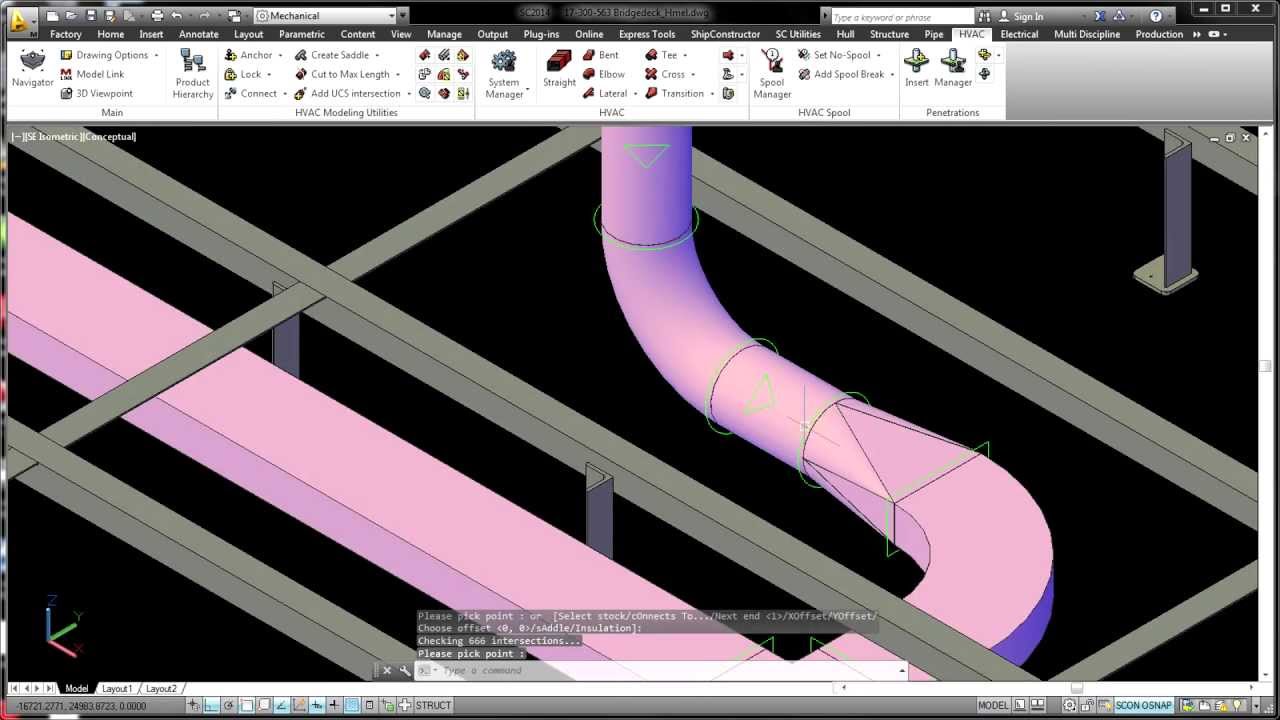Click the Lock button

coord(243,74)
